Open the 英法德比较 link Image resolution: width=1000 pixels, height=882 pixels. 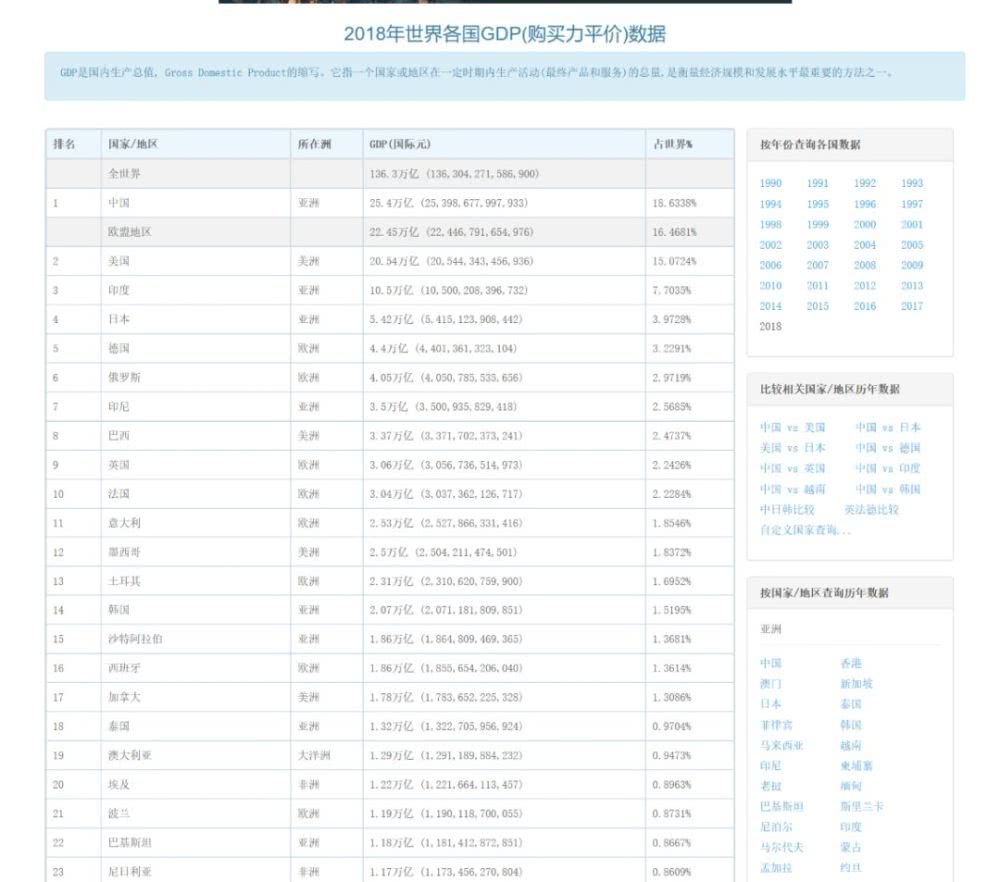[871, 510]
